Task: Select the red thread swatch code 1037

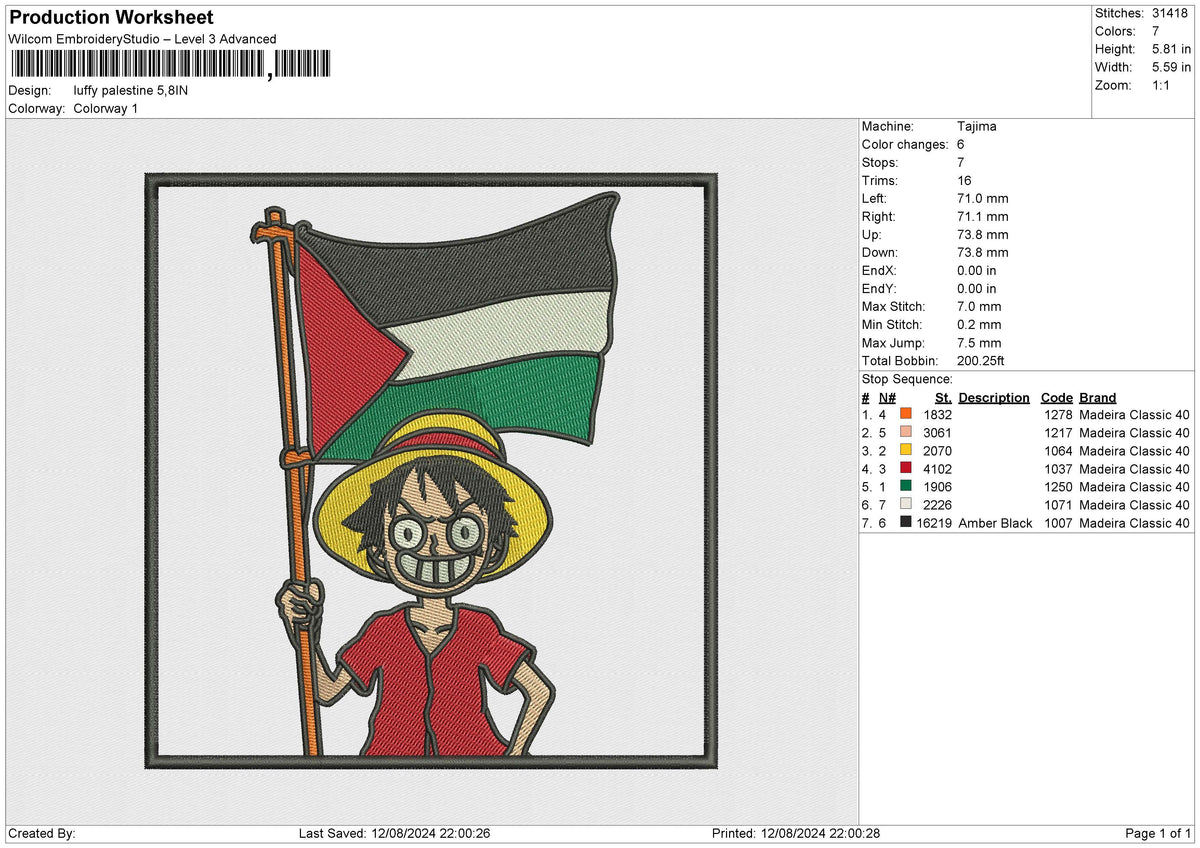Action: 904,468
